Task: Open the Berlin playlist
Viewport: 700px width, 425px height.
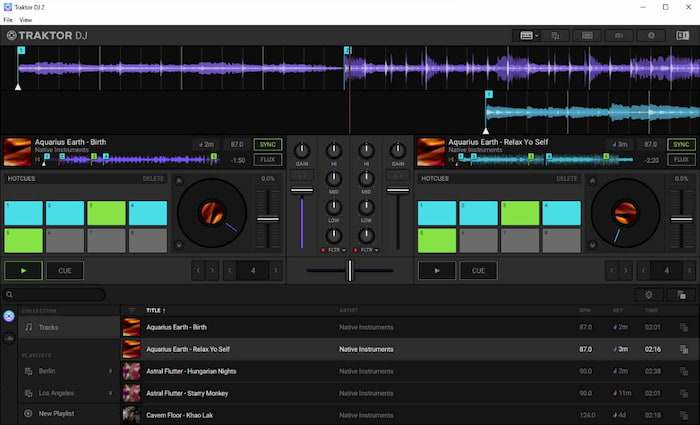Action: (69, 371)
